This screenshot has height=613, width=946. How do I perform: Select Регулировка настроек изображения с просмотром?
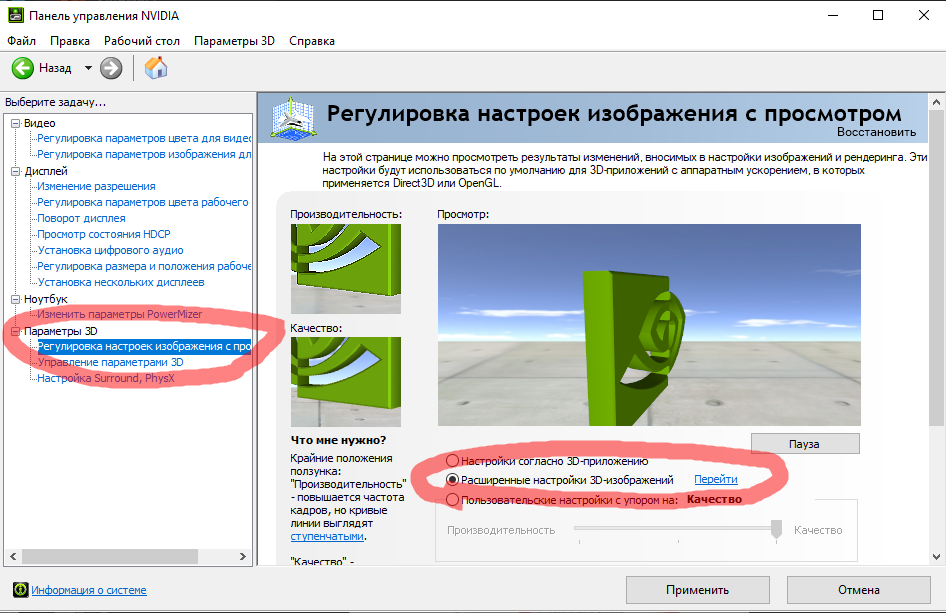[144, 346]
